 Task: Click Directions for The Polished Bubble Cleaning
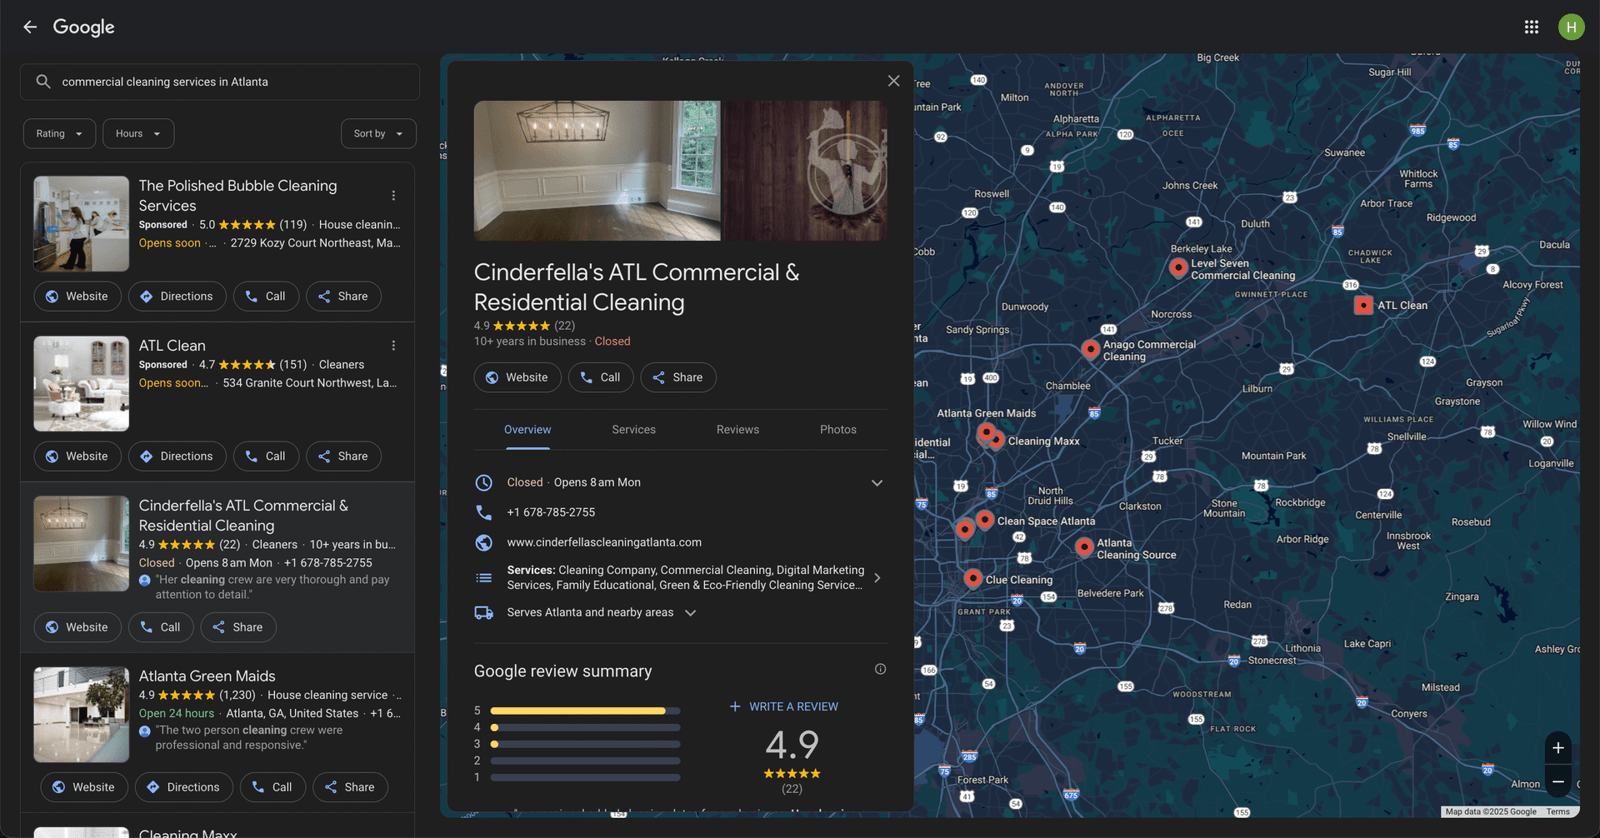(x=175, y=296)
